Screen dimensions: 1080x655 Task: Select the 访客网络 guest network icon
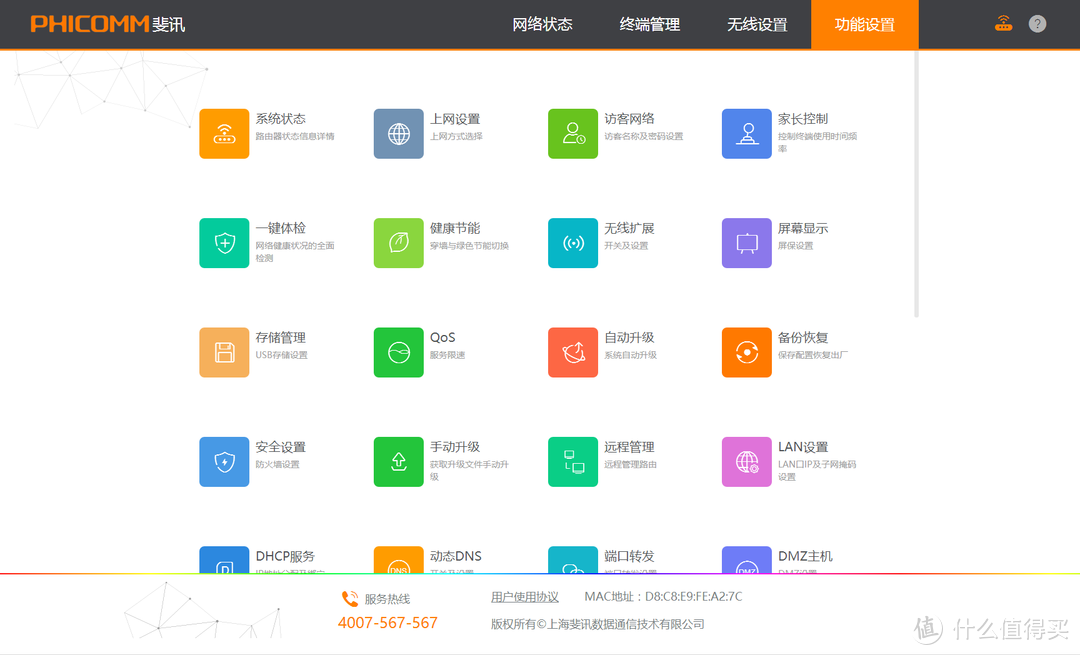tap(572, 133)
